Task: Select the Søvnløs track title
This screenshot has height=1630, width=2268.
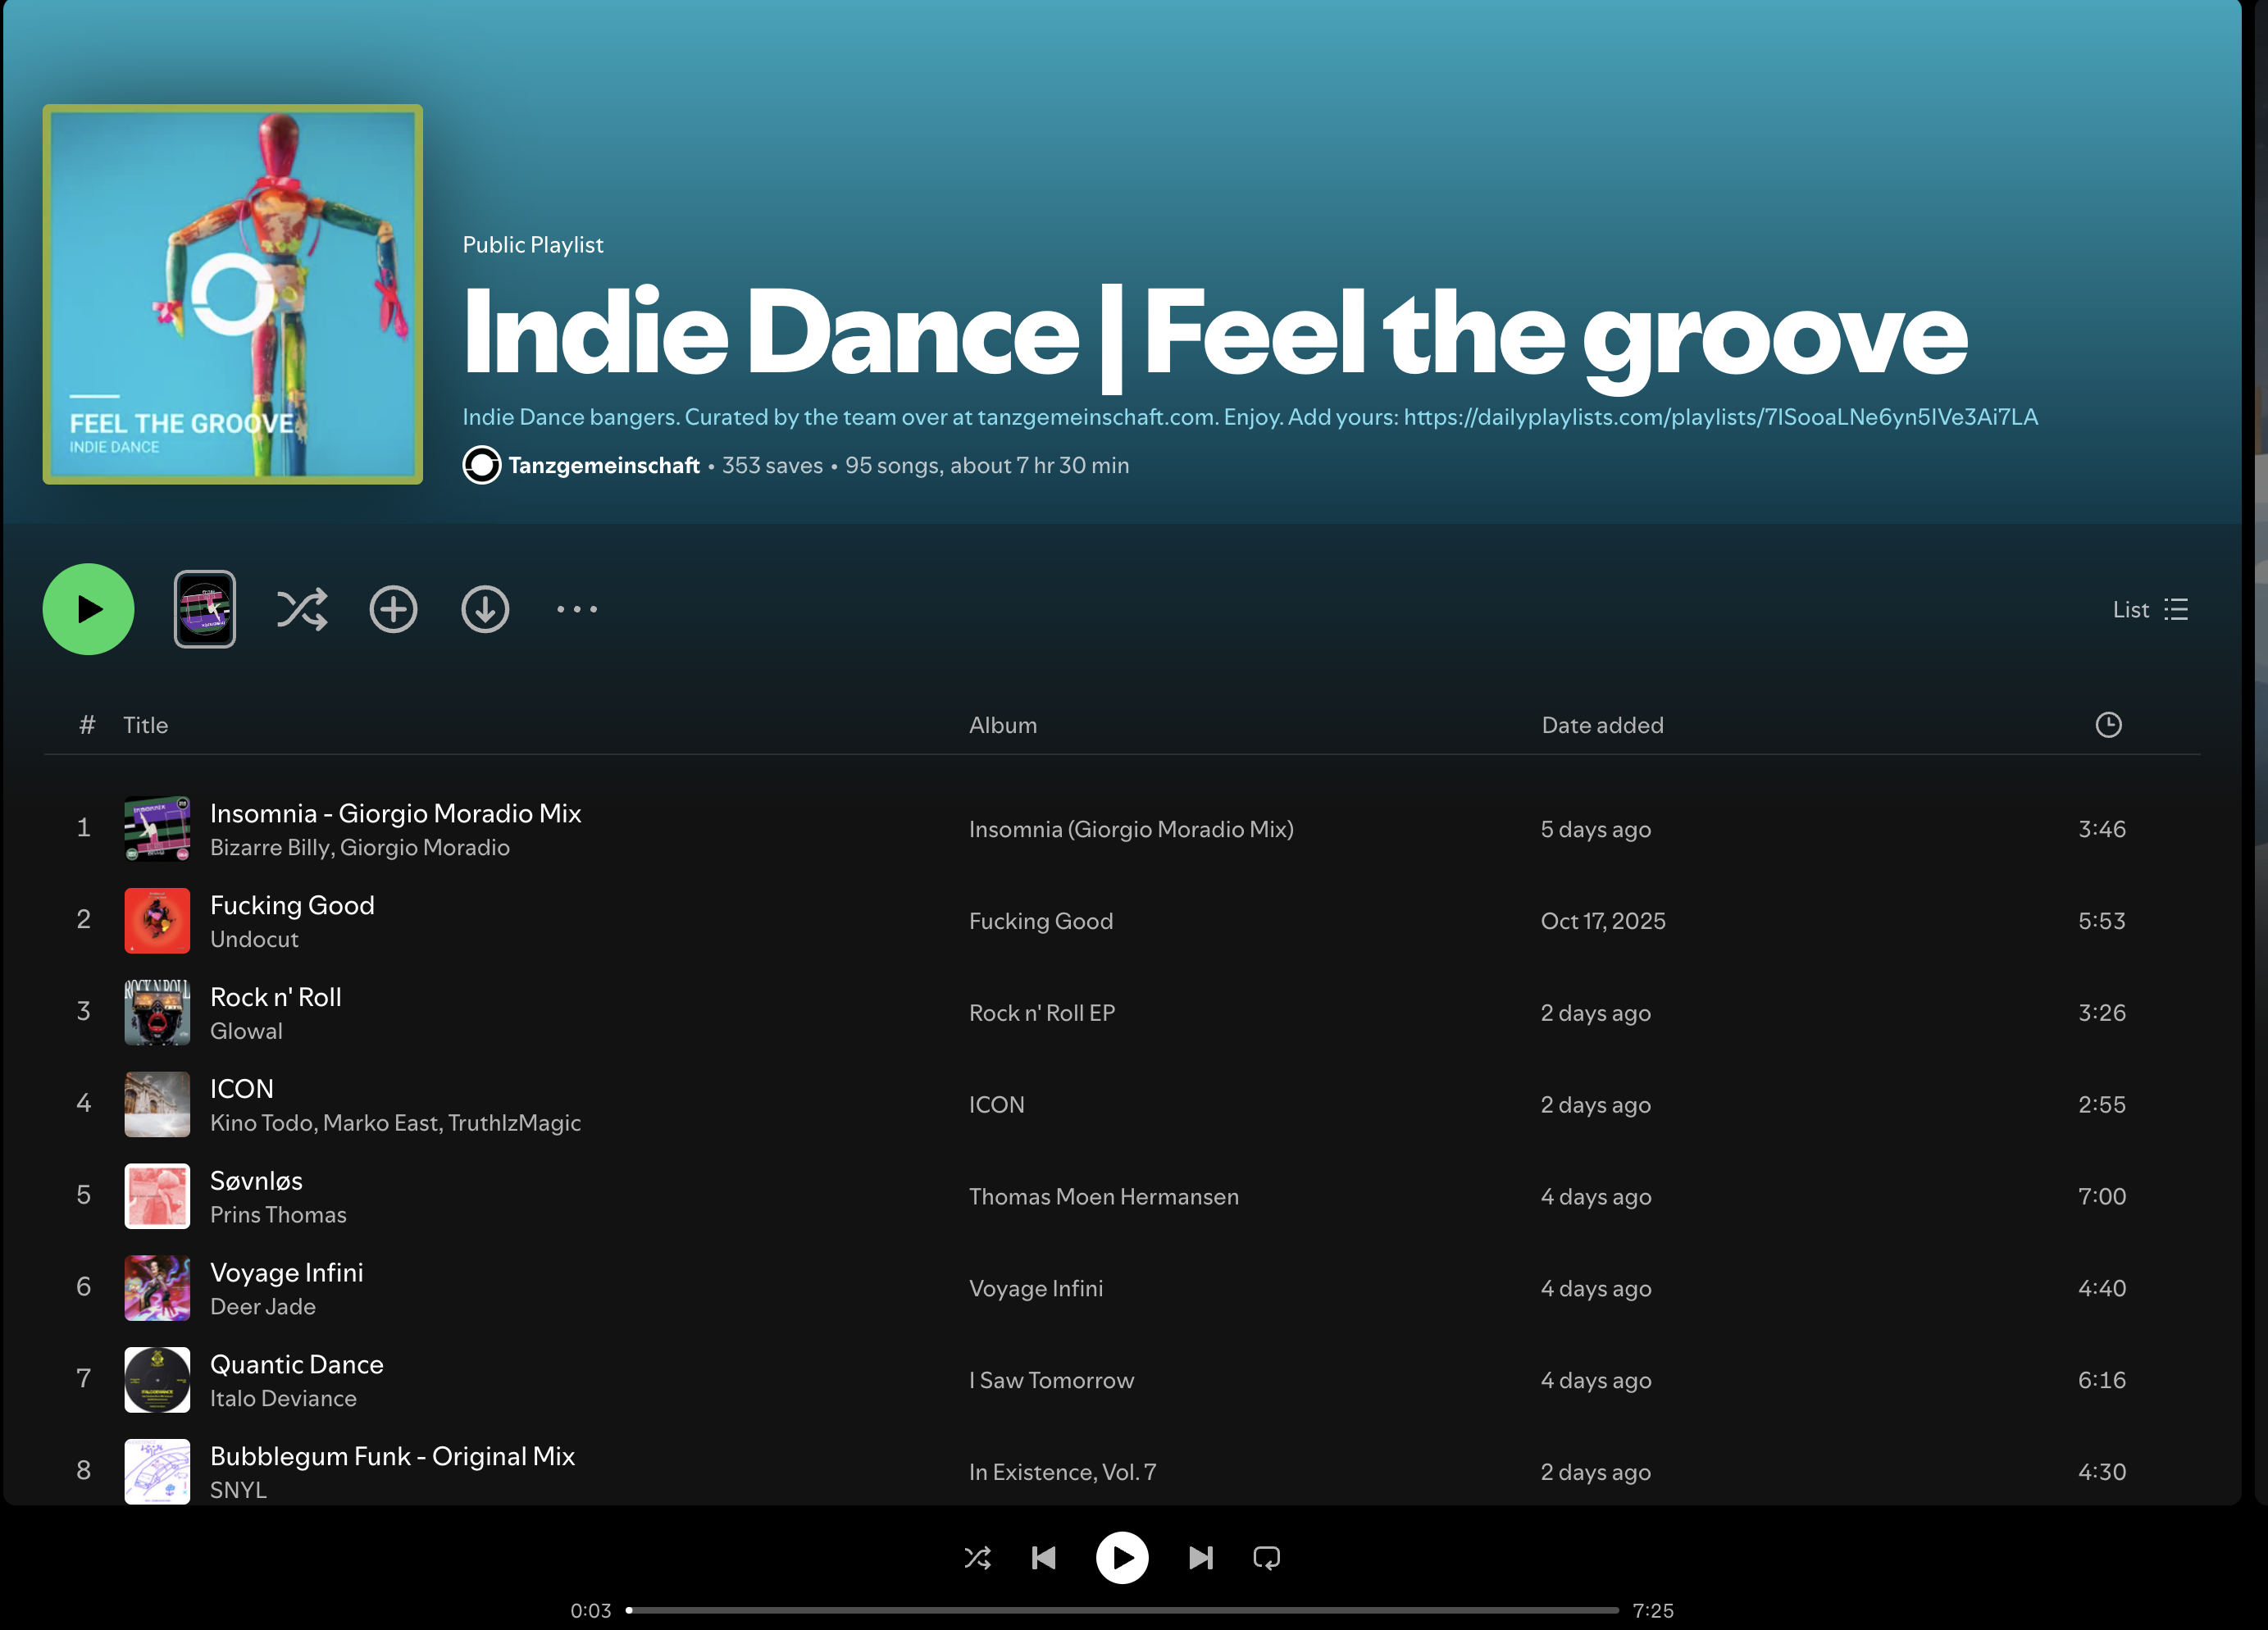Action: pyautogui.click(x=256, y=1181)
